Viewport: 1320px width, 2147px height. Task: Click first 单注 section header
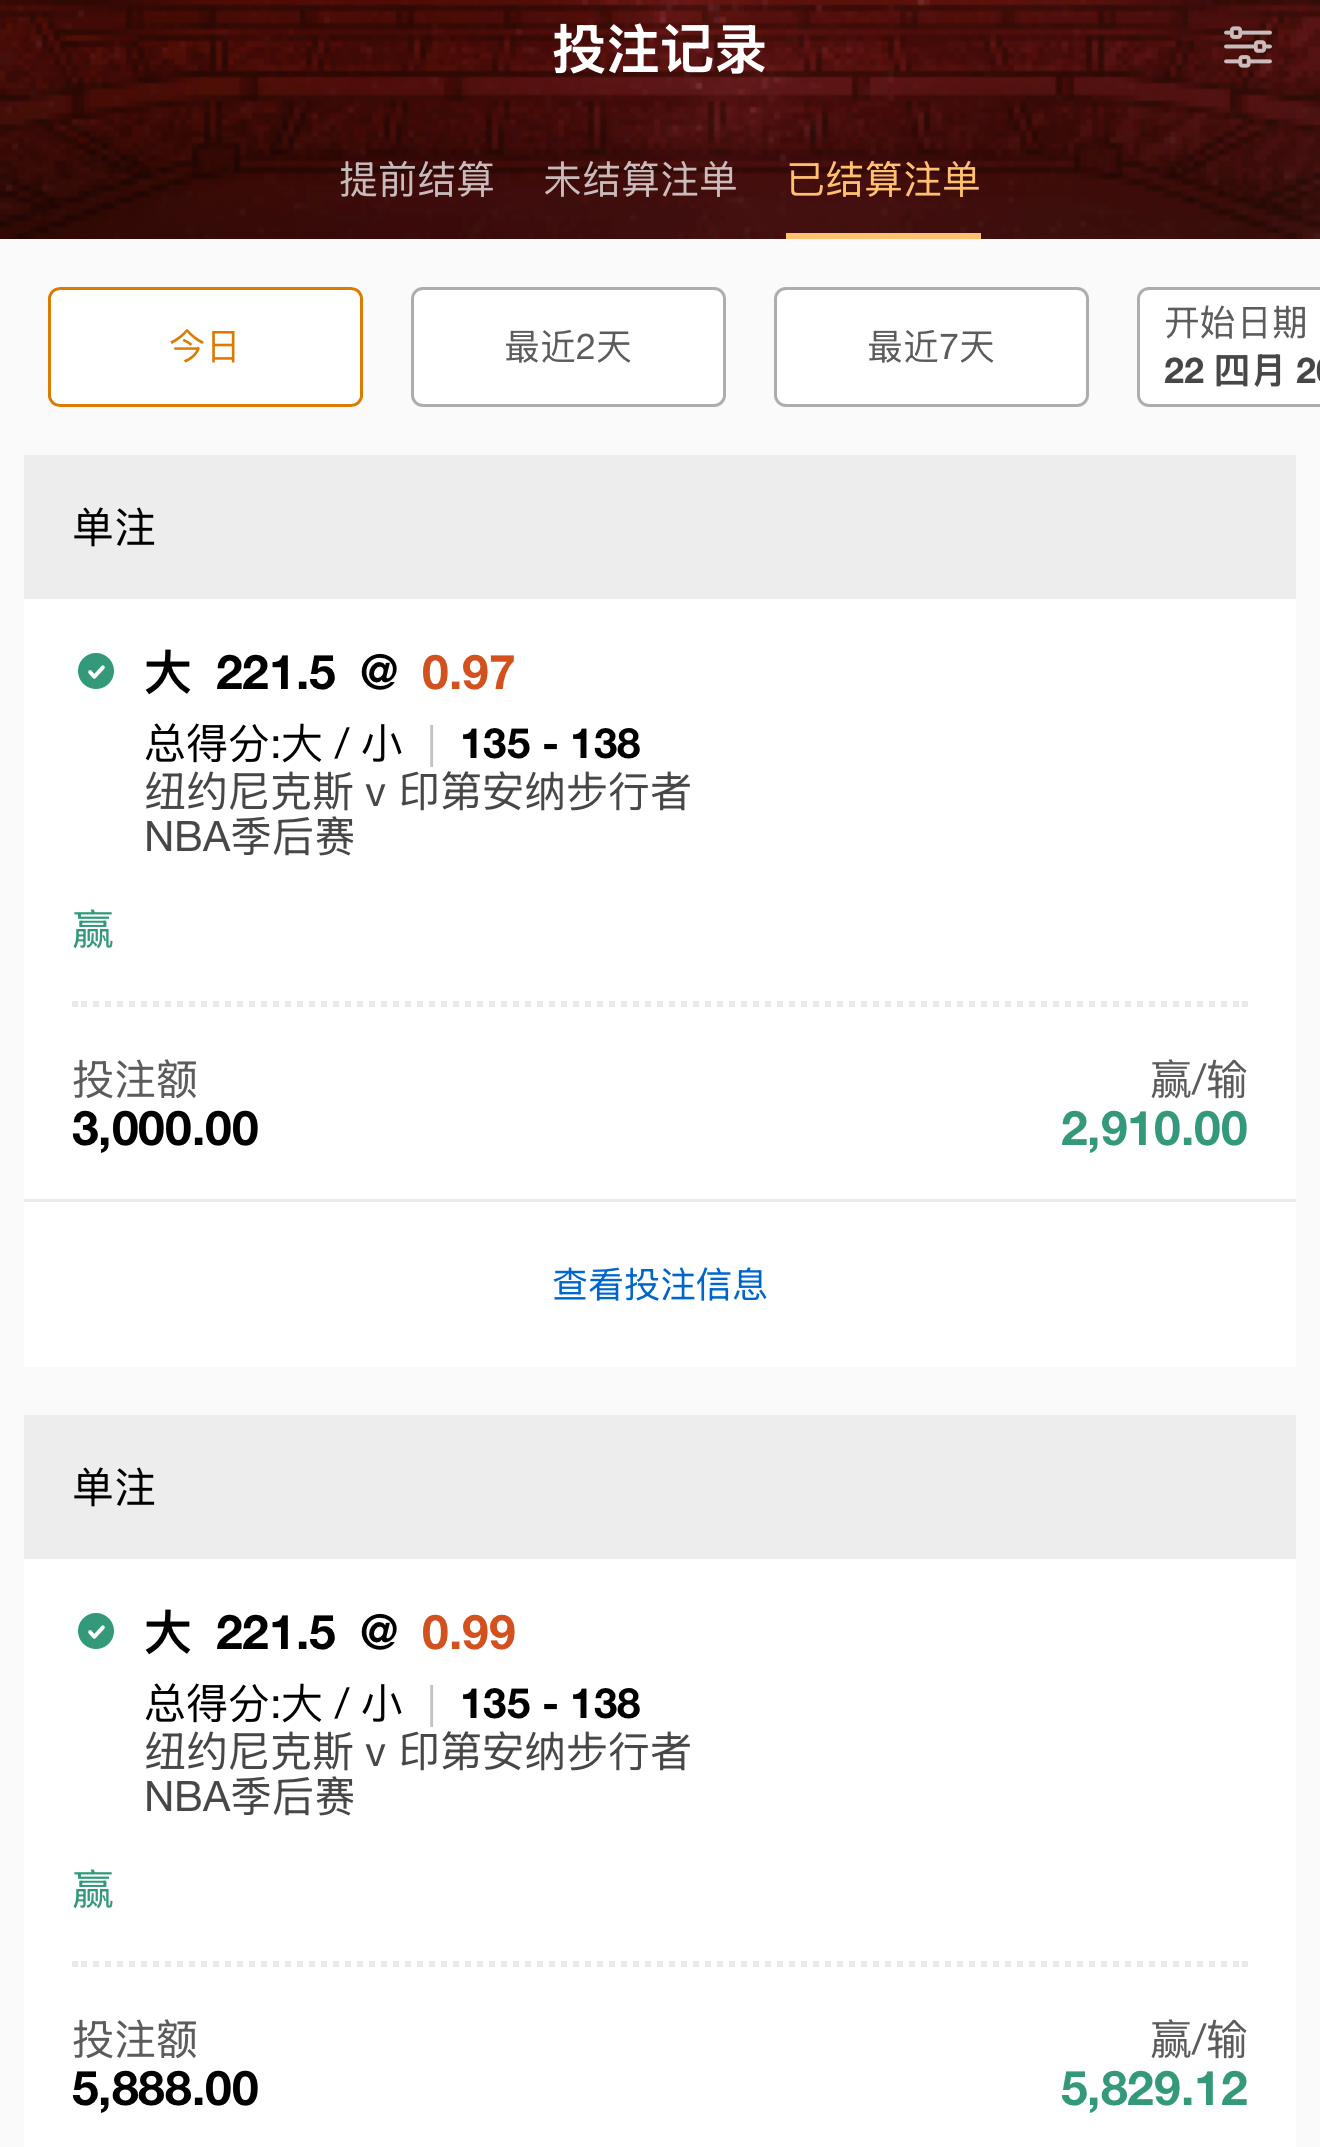tap(114, 527)
